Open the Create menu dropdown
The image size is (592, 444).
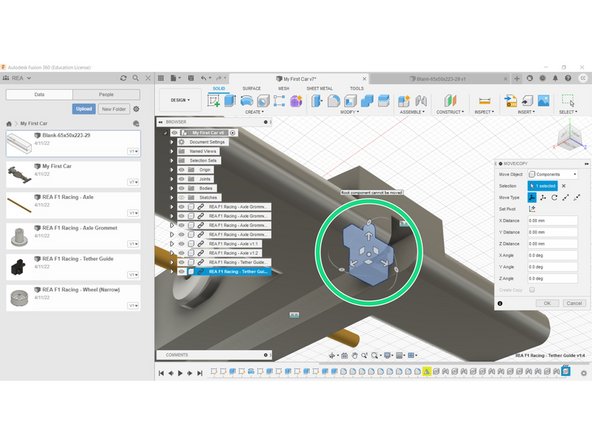pyautogui.click(x=254, y=112)
